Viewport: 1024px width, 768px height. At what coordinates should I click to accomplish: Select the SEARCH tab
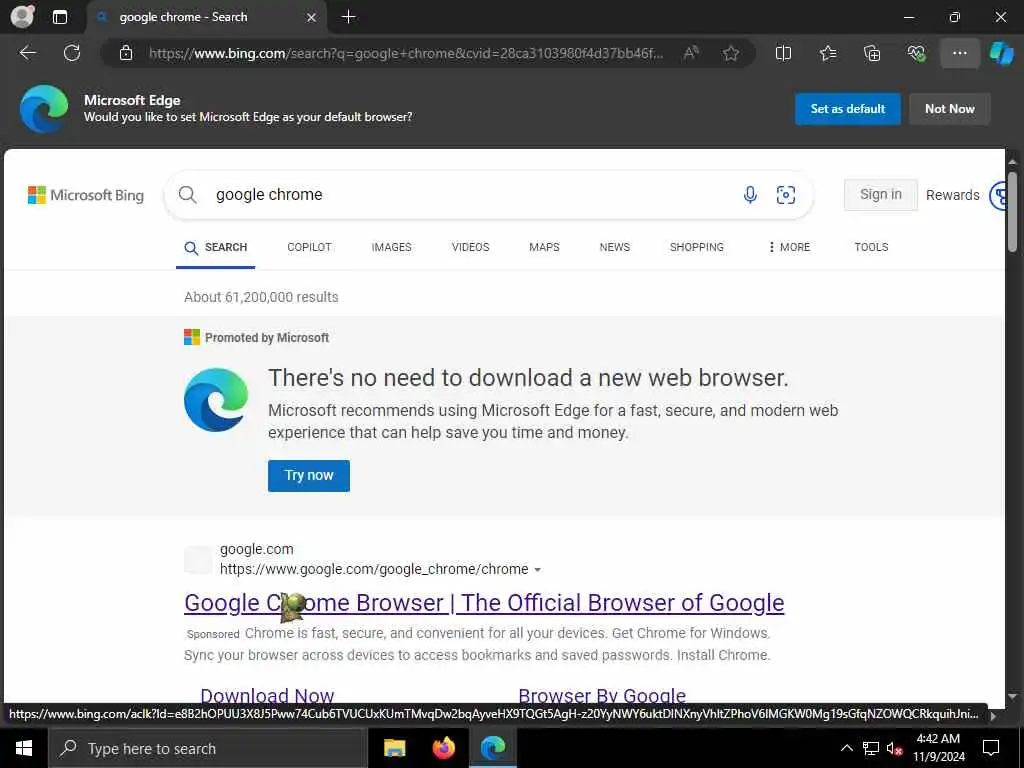(216, 248)
